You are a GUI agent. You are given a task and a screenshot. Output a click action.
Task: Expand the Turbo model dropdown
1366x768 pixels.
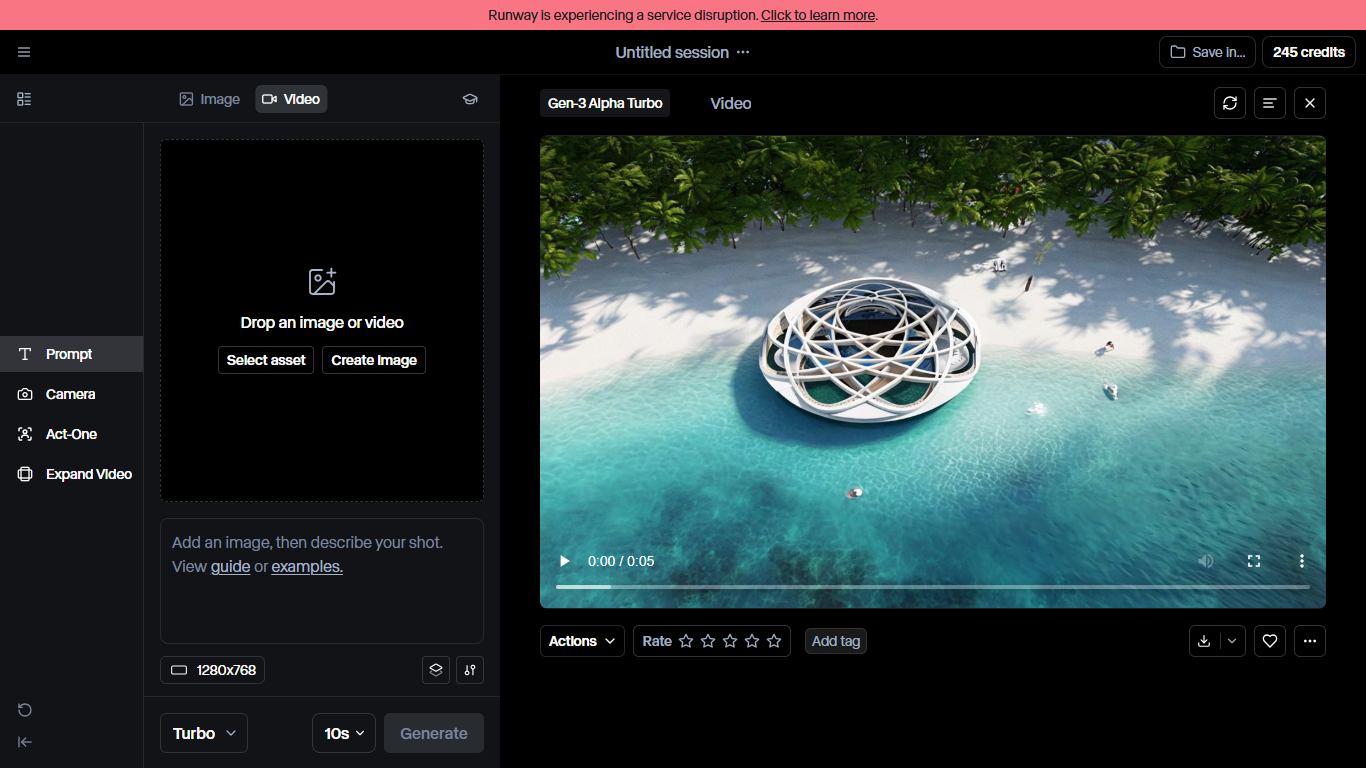[204, 733]
